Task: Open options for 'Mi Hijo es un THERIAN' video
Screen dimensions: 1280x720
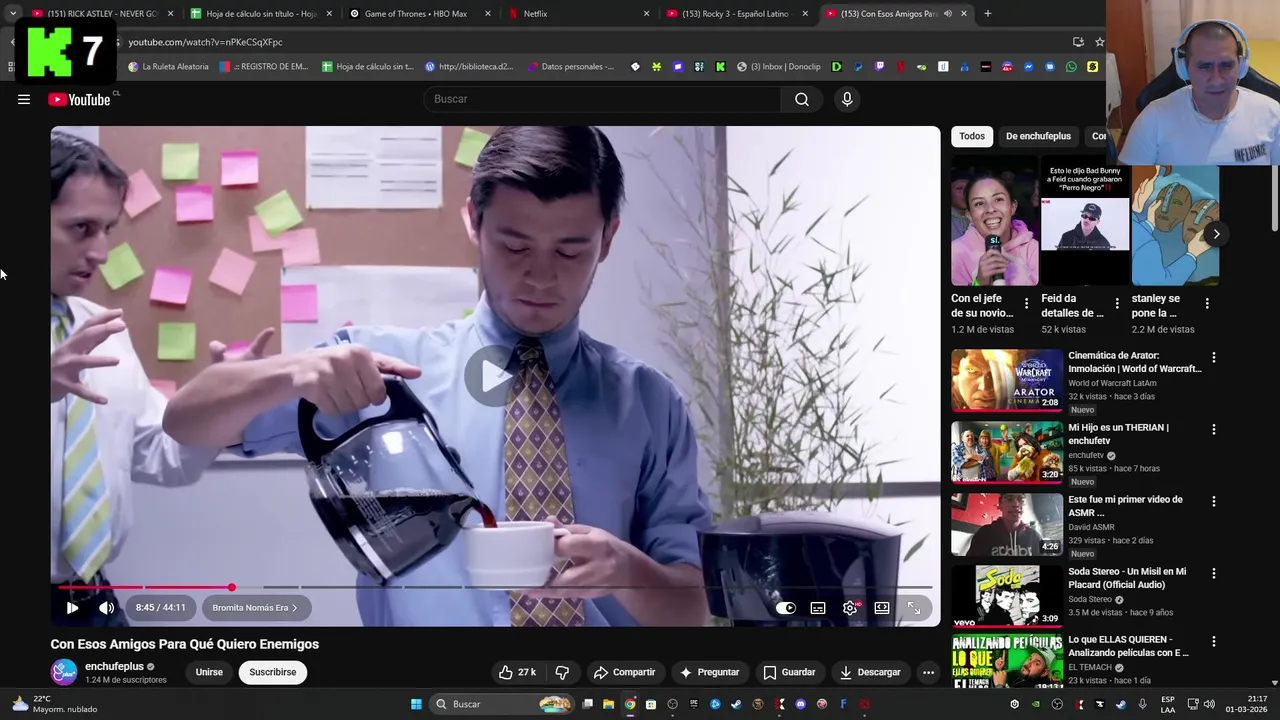Action: [1214, 429]
